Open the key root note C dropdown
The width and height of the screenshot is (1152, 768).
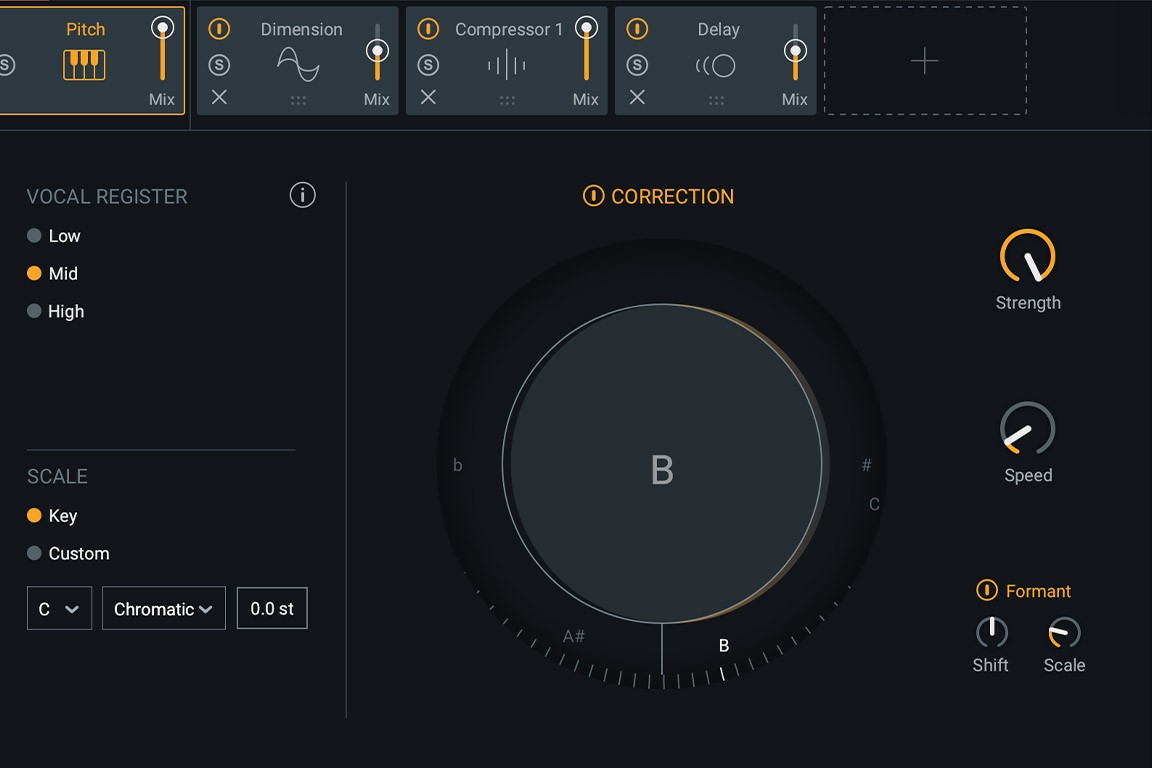[x=59, y=608]
